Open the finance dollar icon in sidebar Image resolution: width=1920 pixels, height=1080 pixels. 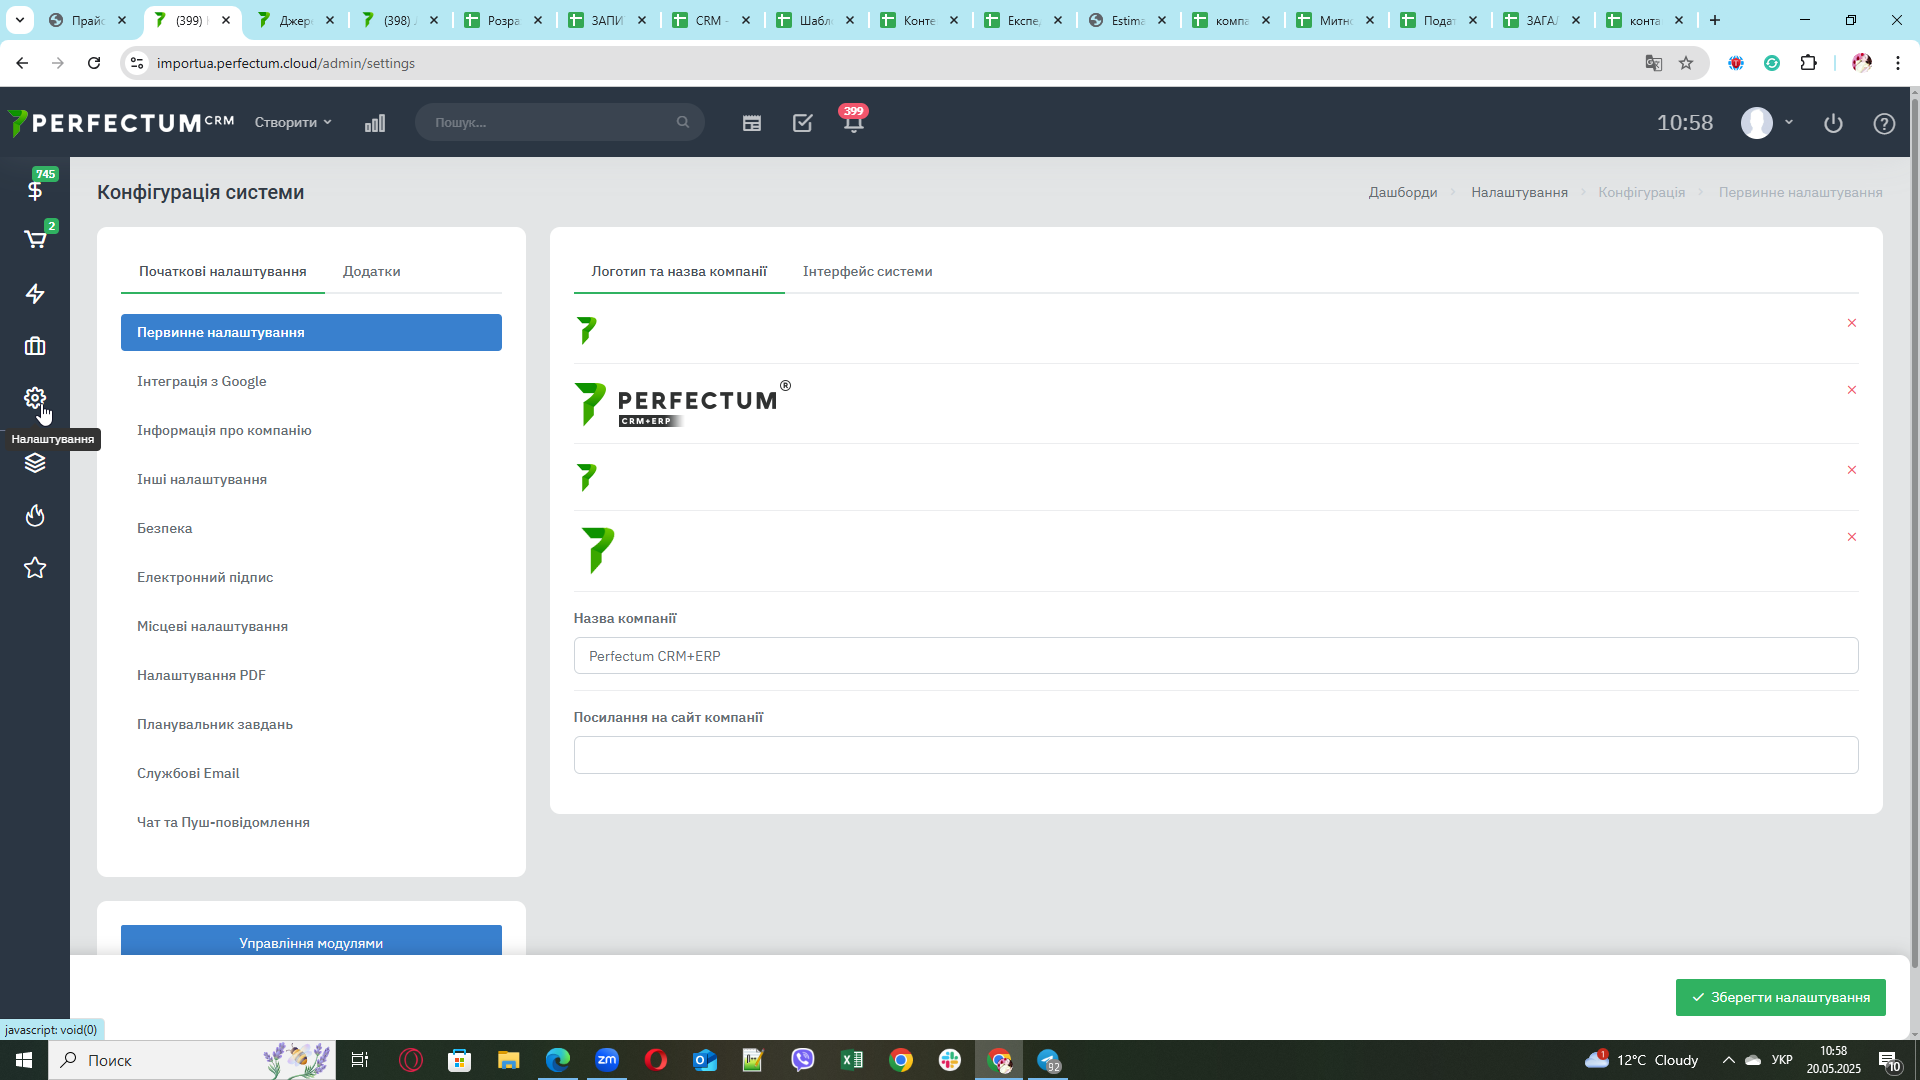point(35,190)
